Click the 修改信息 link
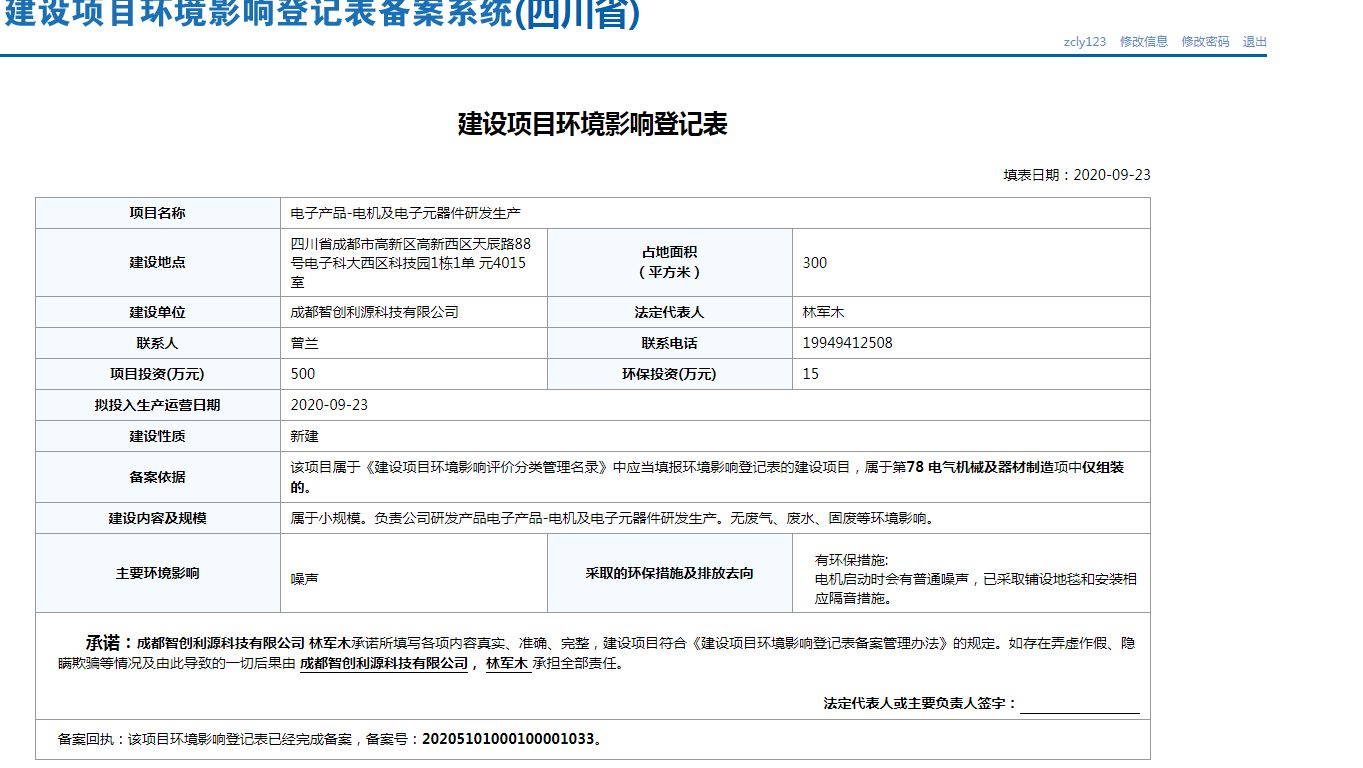Viewport: 1363px width, 768px height. point(1144,42)
